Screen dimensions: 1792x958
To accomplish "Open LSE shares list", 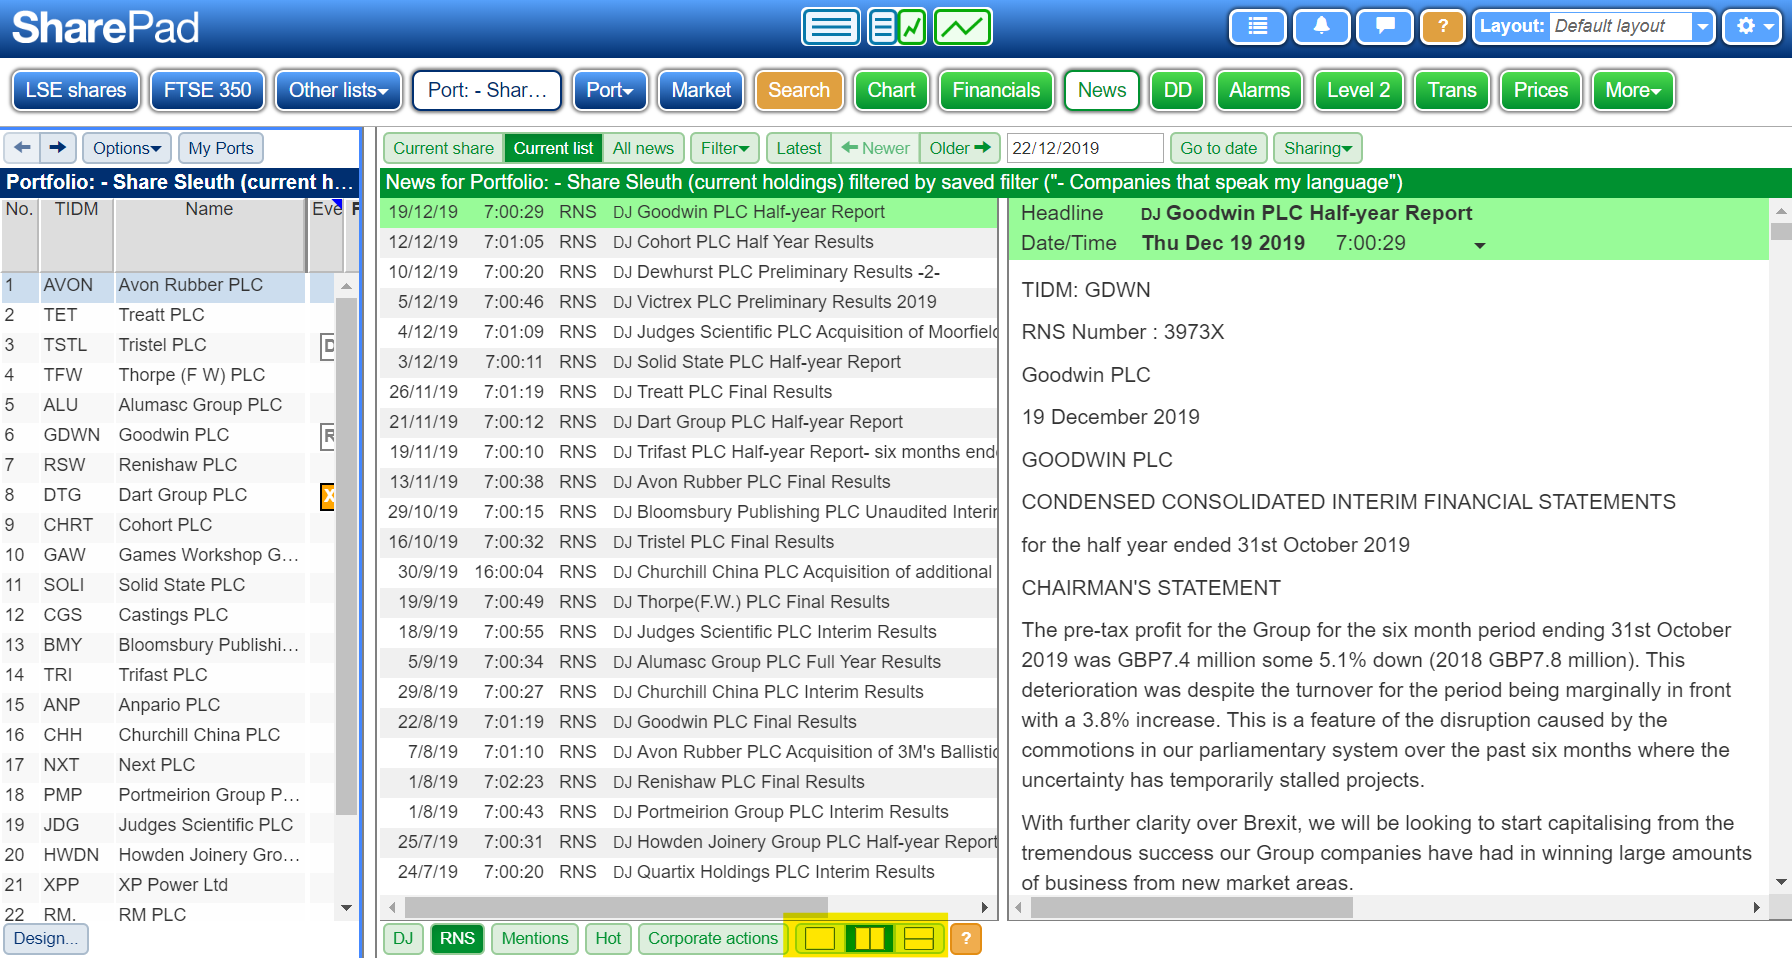I will click(x=76, y=90).
